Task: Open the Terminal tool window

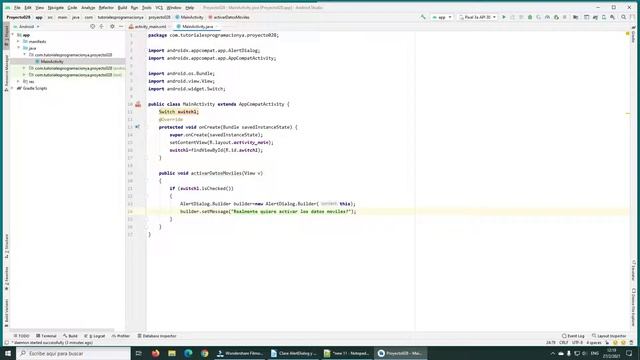Action: pos(46,336)
